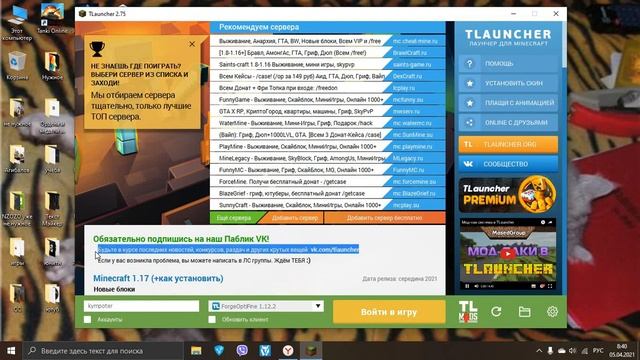The width and height of the screenshot is (640, 360).
Task: Open the ForgeOptiFine 1.12.2 version dropdown
Action: [x=266, y=306]
